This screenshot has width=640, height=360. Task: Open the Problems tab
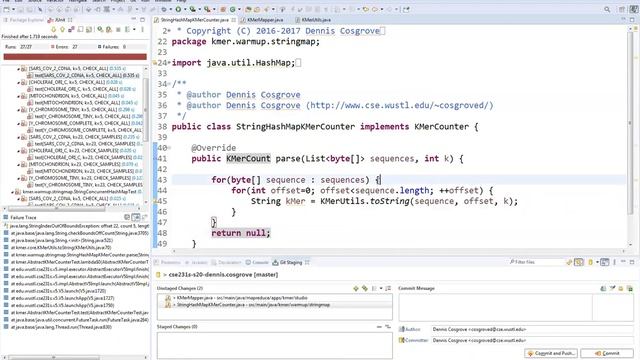coord(168,262)
